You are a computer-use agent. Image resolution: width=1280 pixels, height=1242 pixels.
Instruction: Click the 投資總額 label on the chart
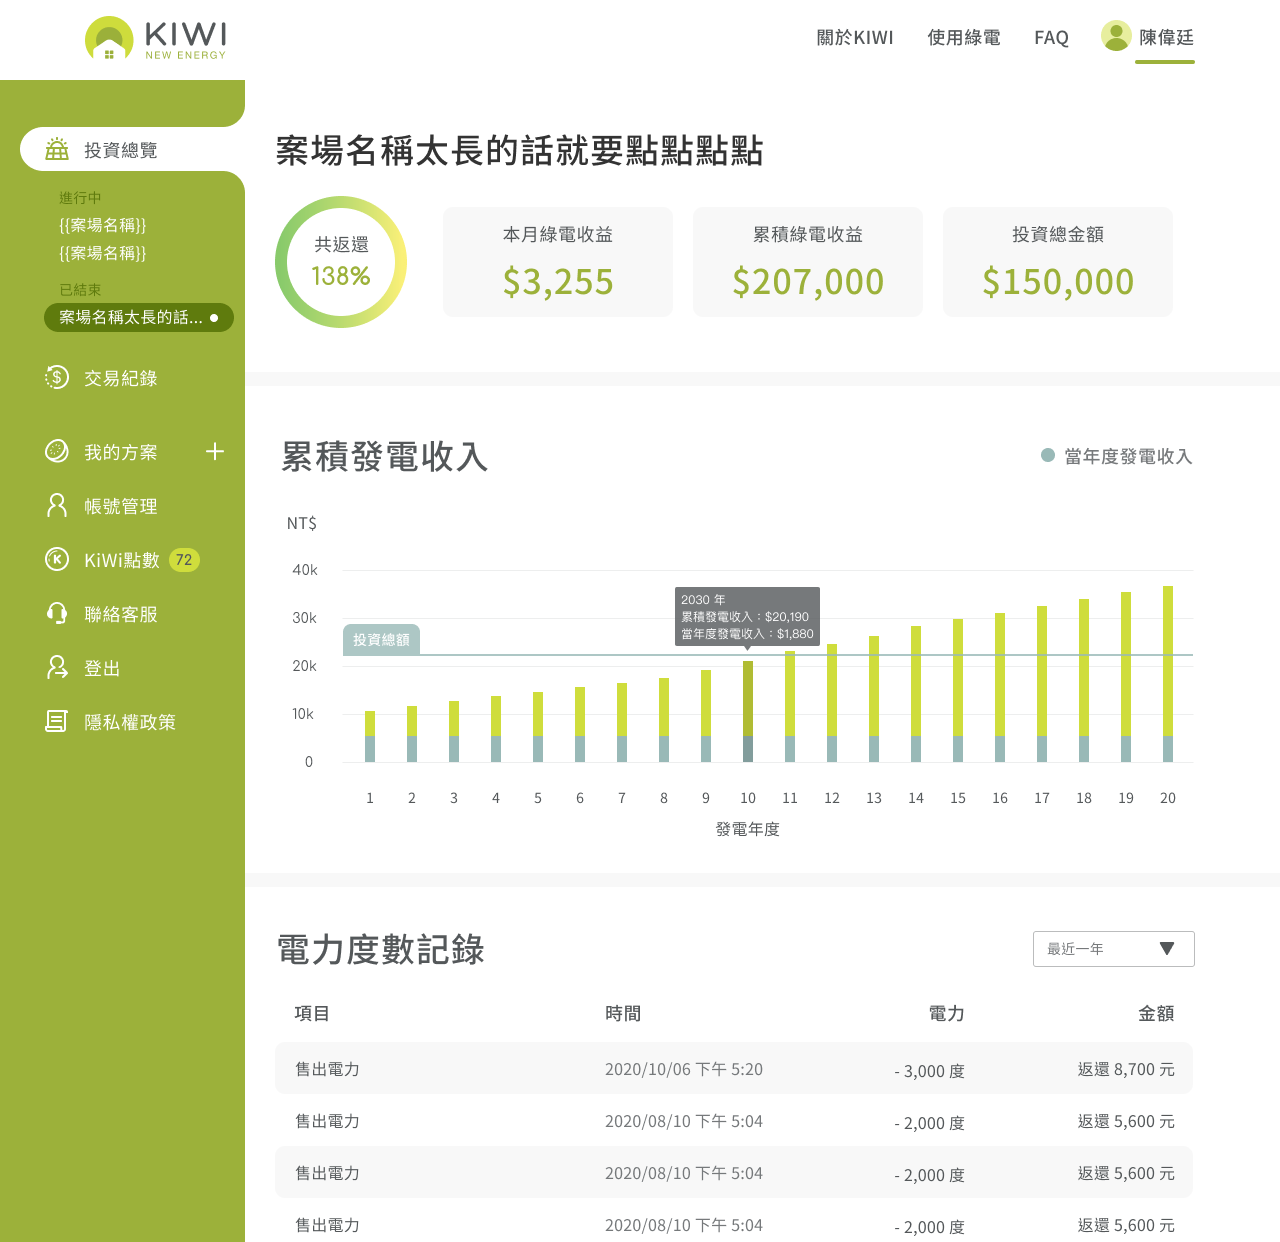point(381,640)
